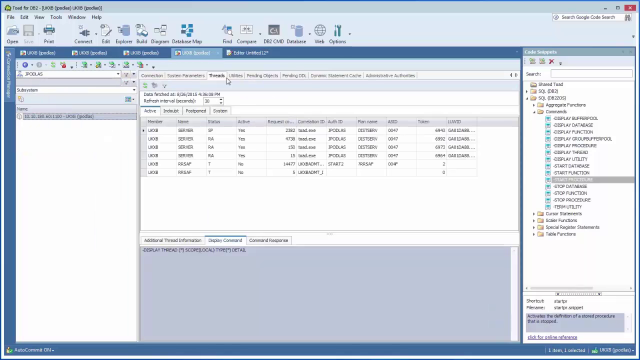The width and height of the screenshot is (640, 360).
Task: Select the -TERM UTILITY snippet
Action: pyautogui.click(x=568, y=207)
